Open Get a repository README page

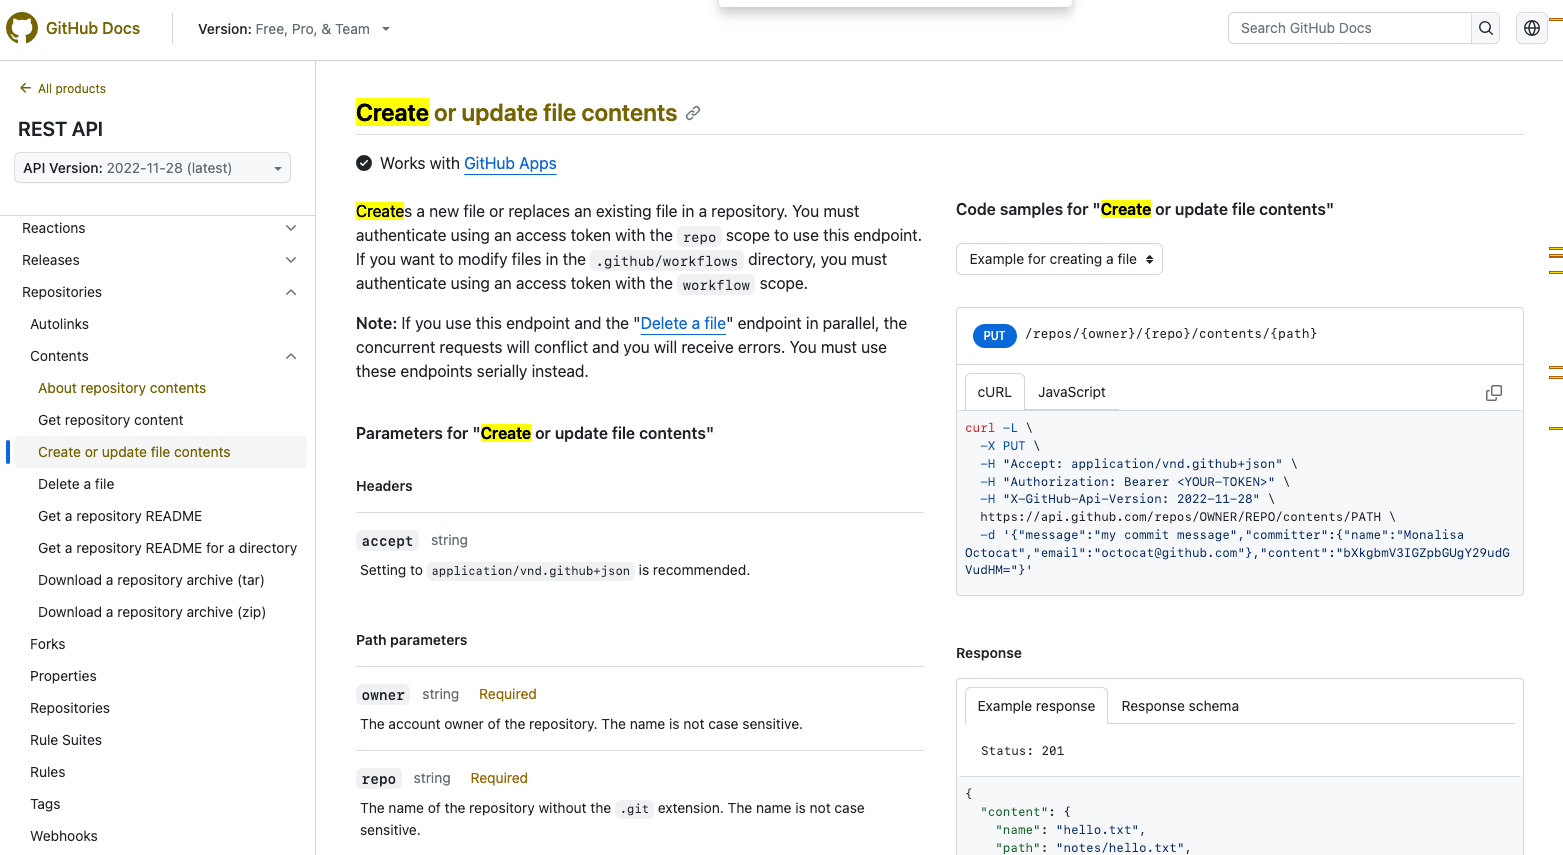pos(120,516)
